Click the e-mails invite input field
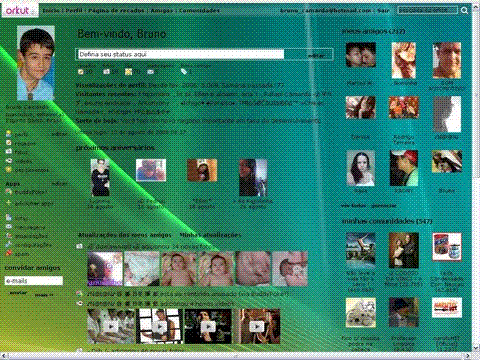The image size is (480, 360). tap(34, 281)
